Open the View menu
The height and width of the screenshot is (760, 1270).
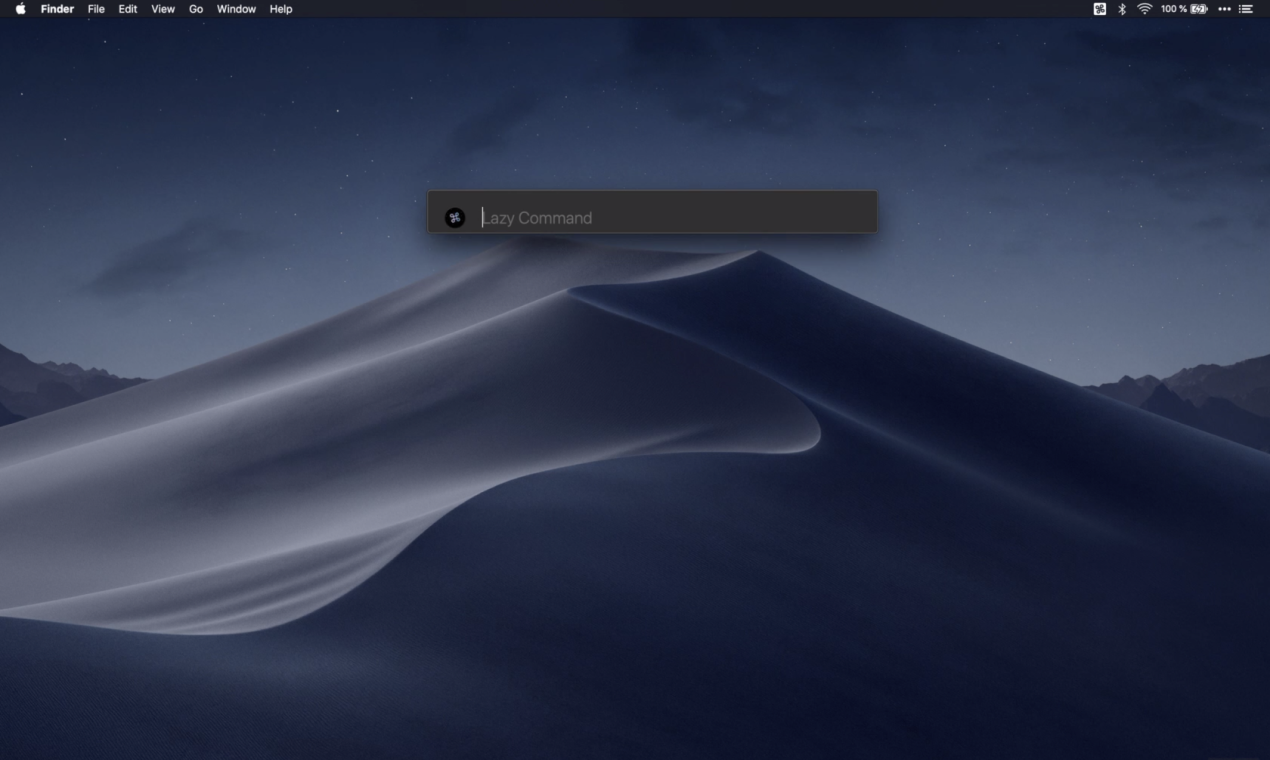[x=163, y=9]
